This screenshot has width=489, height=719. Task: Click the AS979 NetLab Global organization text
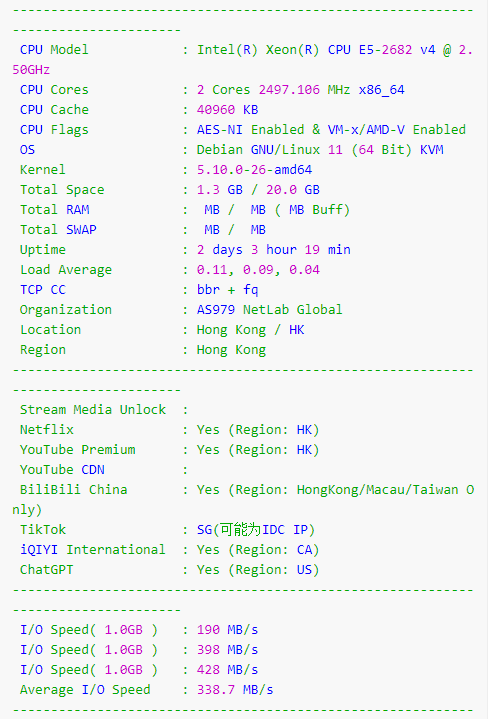tap(270, 310)
